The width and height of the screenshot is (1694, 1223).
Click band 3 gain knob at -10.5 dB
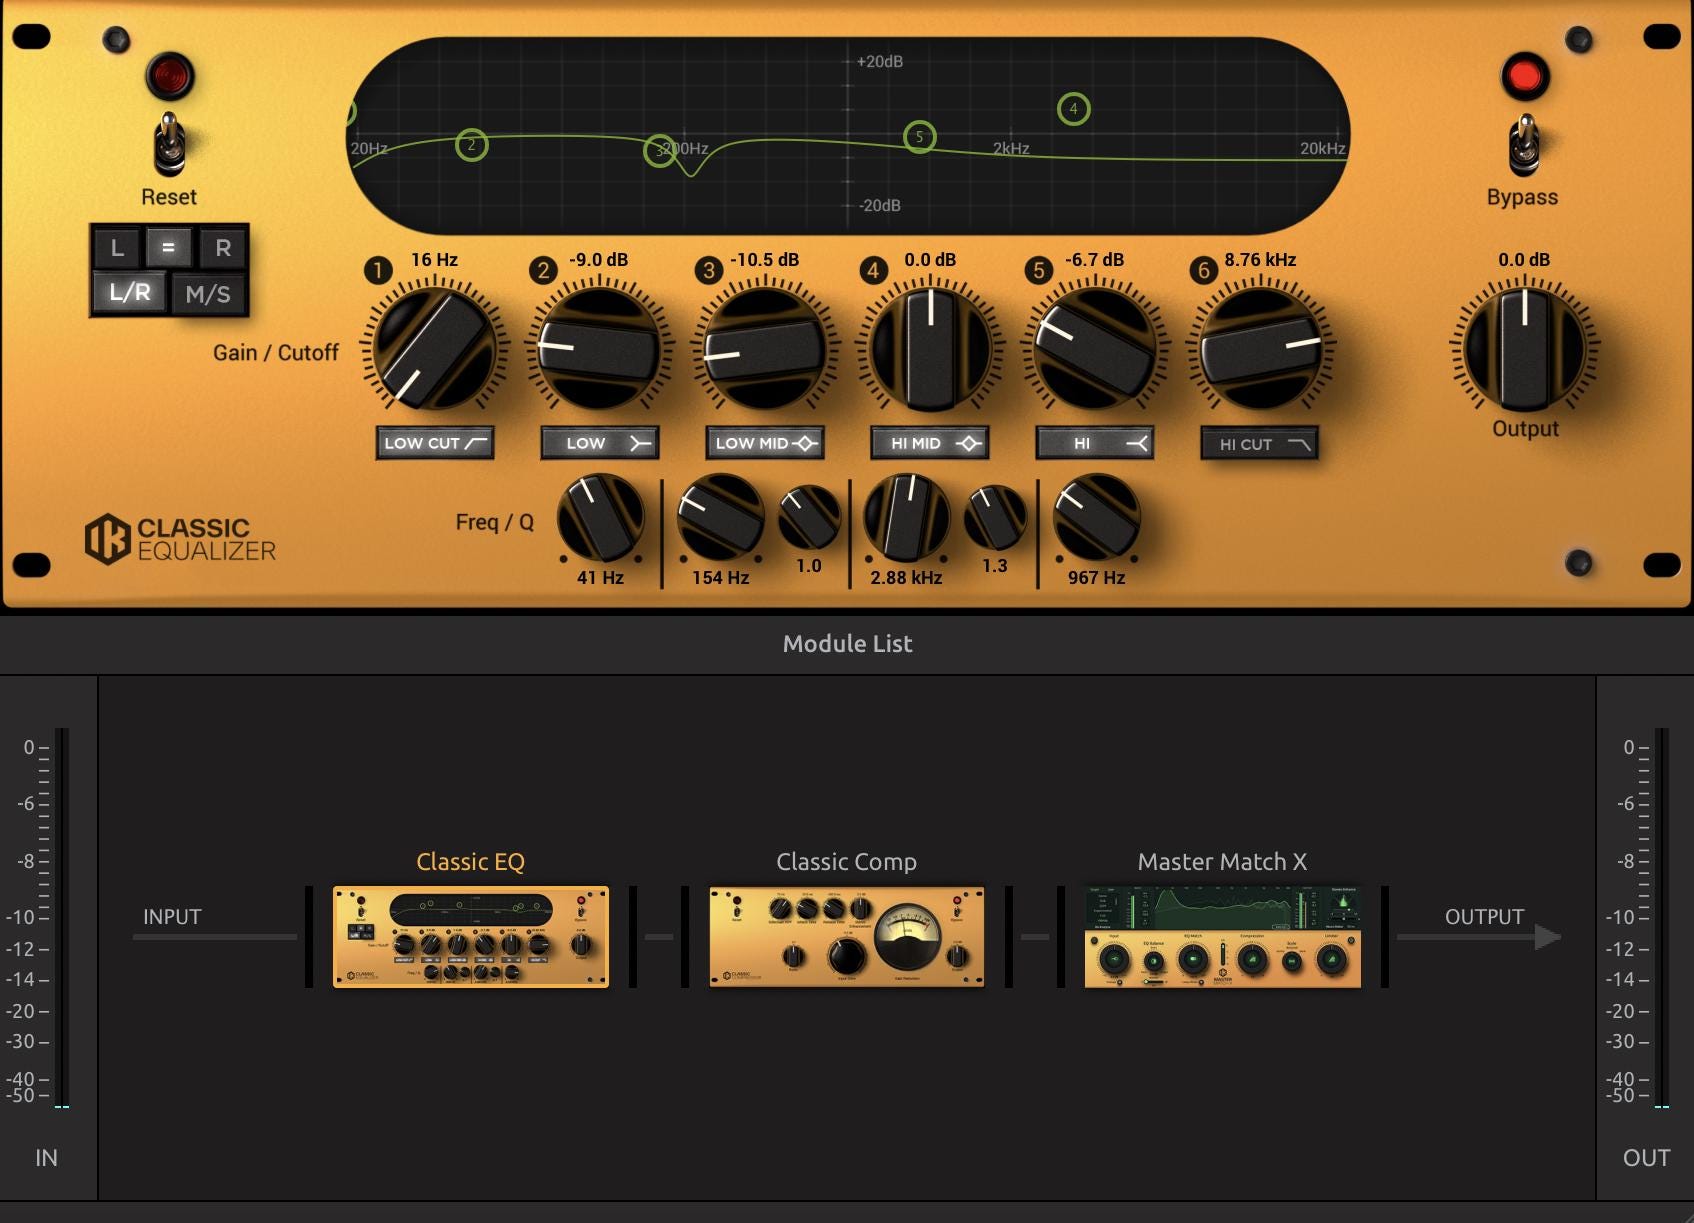click(x=765, y=347)
